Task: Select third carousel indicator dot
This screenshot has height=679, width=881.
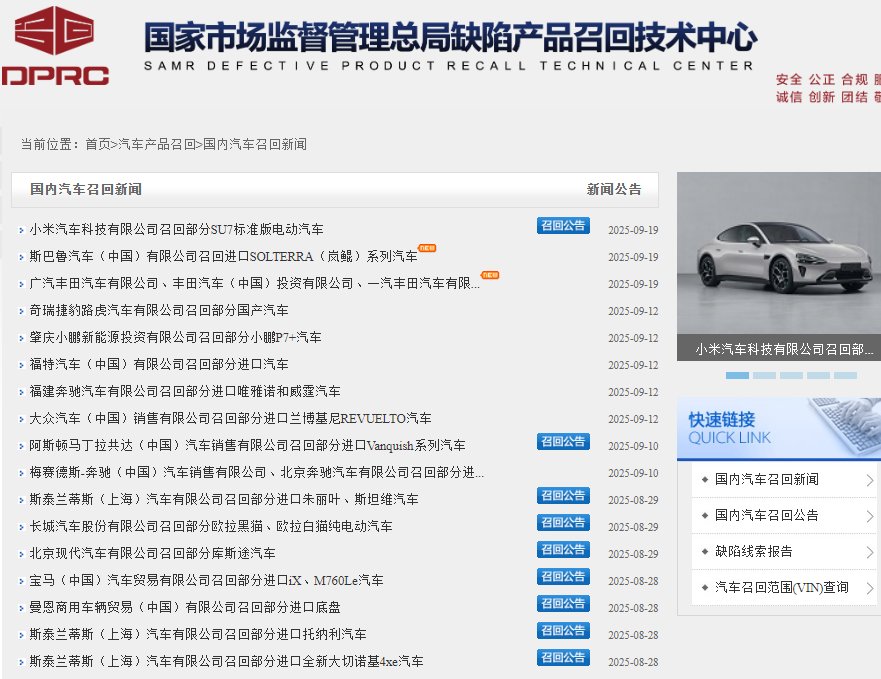Action: tap(791, 375)
